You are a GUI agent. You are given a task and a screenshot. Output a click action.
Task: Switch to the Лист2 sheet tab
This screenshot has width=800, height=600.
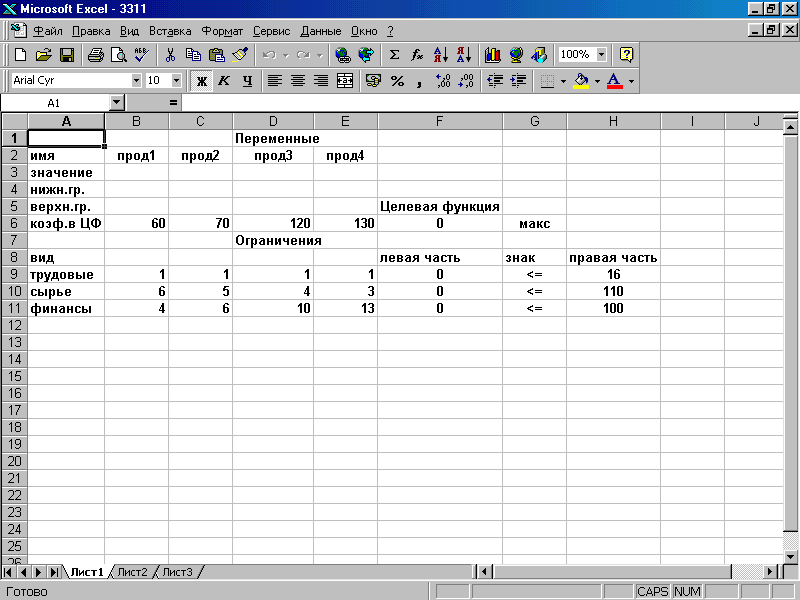(x=132, y=572)
